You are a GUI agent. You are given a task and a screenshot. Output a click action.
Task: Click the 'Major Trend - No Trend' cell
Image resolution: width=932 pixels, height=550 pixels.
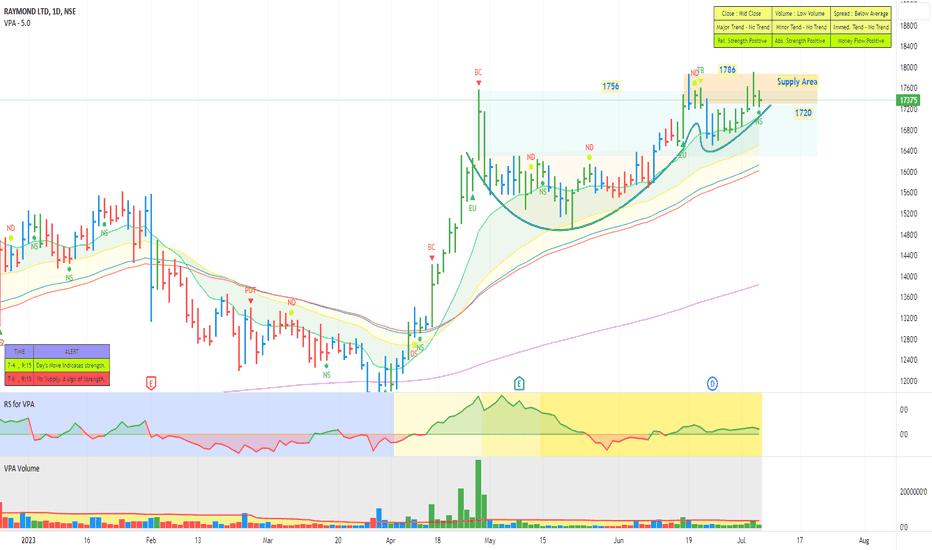click(742, 27)
